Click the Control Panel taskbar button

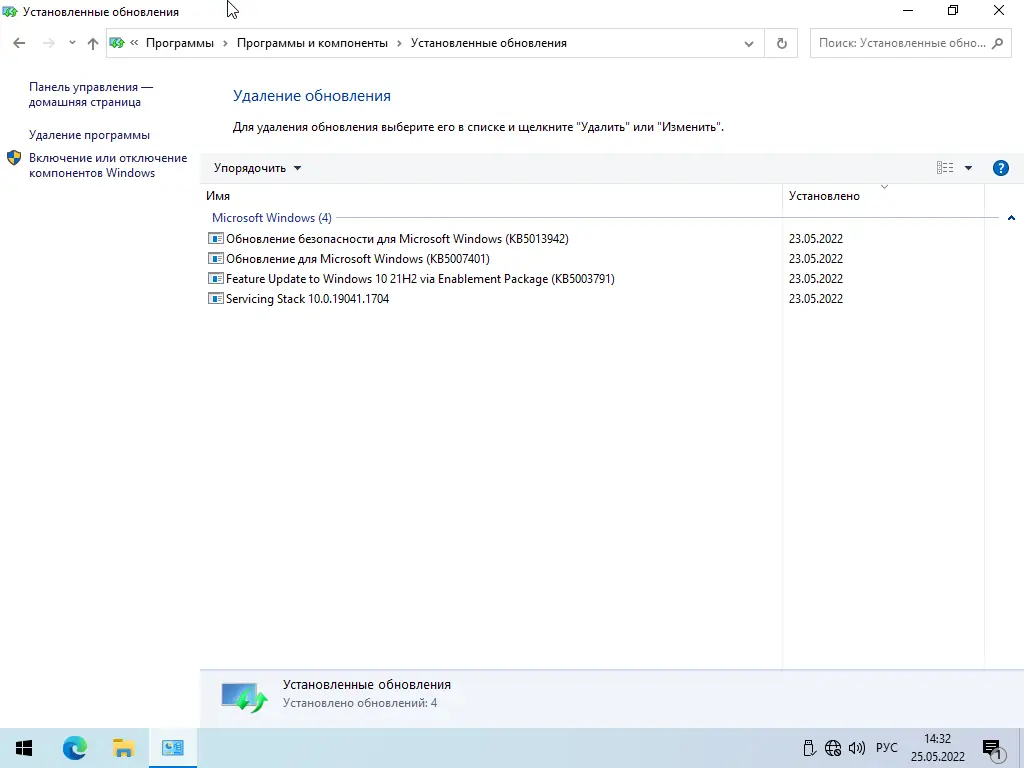(172, 748)
